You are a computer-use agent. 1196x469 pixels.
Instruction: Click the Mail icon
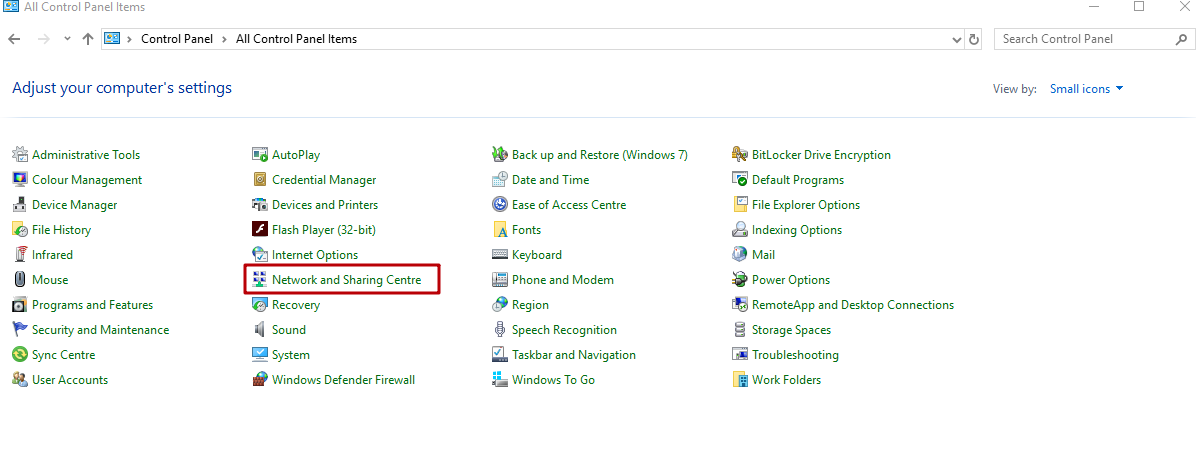(739, 255)
